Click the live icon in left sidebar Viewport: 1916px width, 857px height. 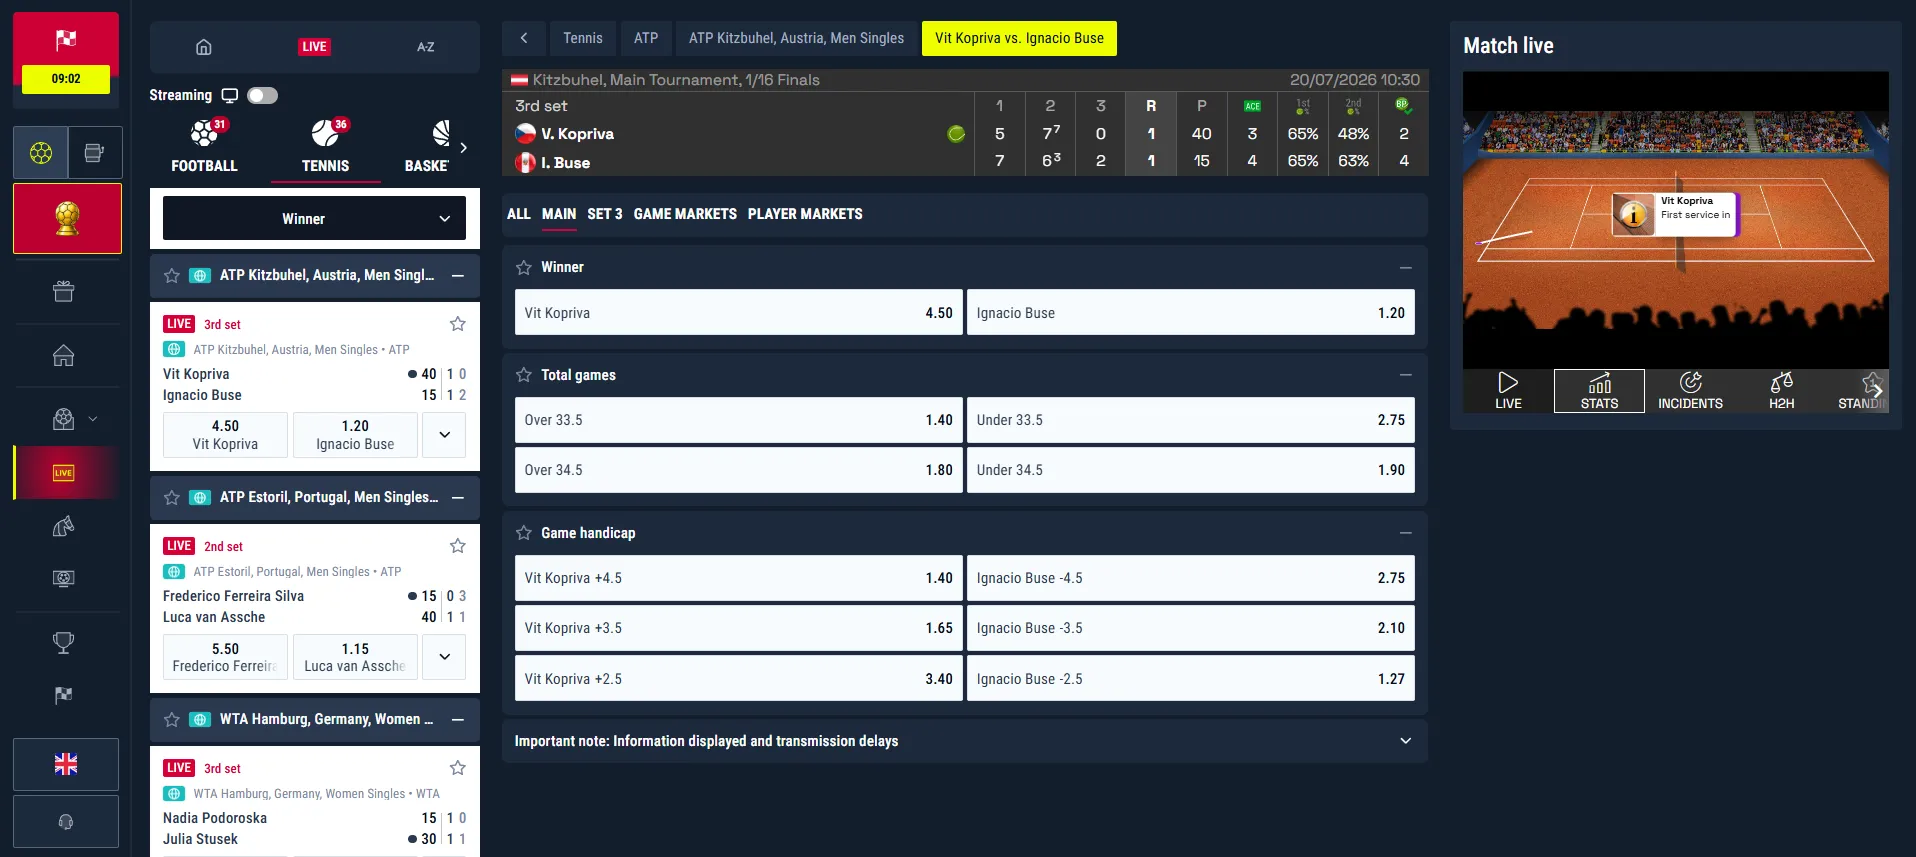click(x=64, y=473)
